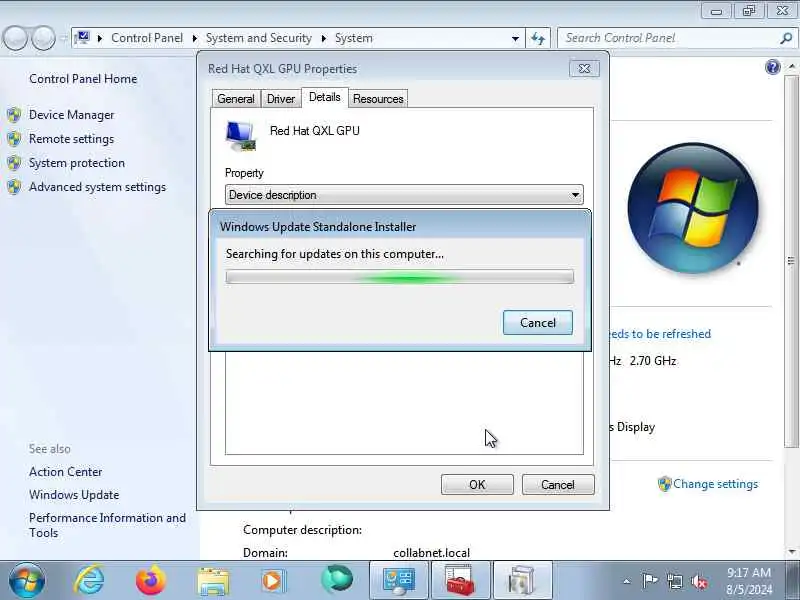800x600 pixels.
Task: Open the Windows Start menu
Action: pyautogui.click(x=27, y=580)
